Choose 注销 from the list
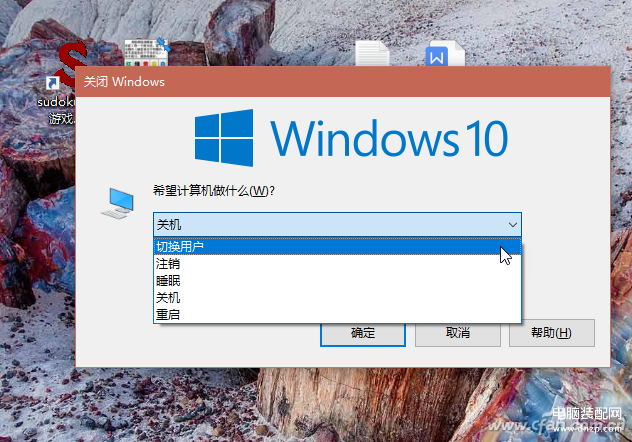The image size is (632, 442). tap(337, 264)
